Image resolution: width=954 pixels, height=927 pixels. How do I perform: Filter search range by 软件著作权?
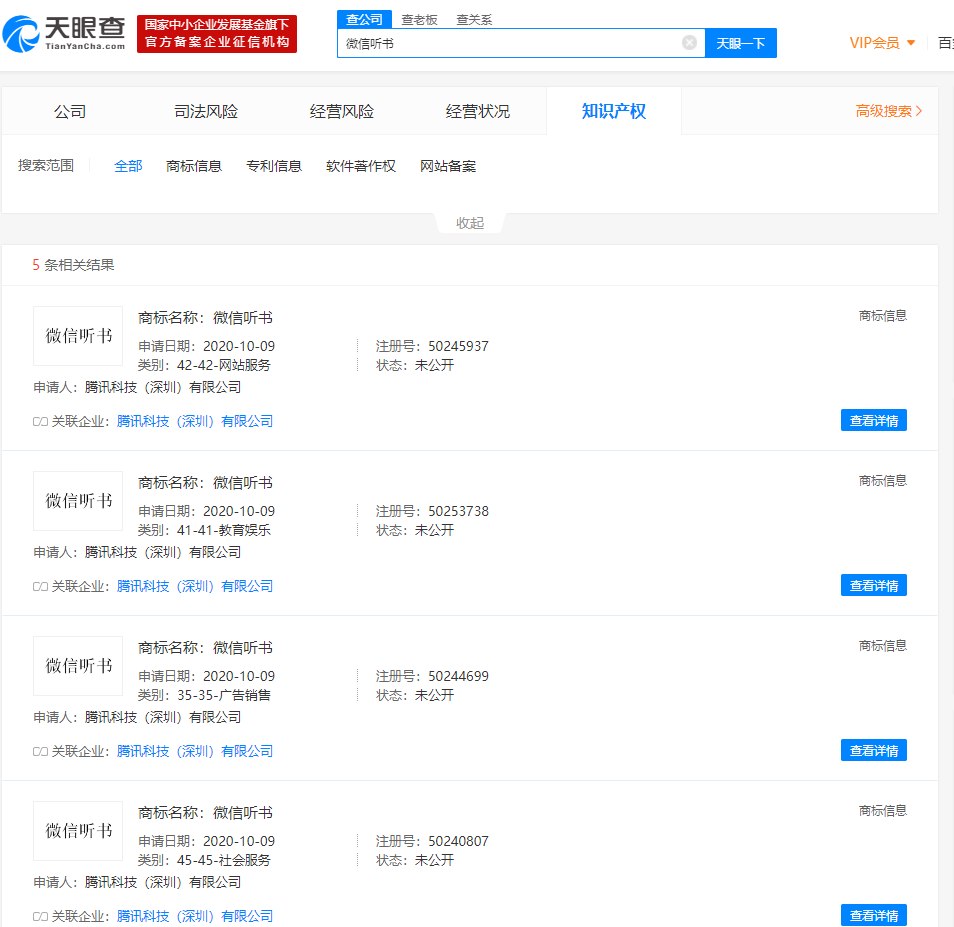click(x=361, y=166)
